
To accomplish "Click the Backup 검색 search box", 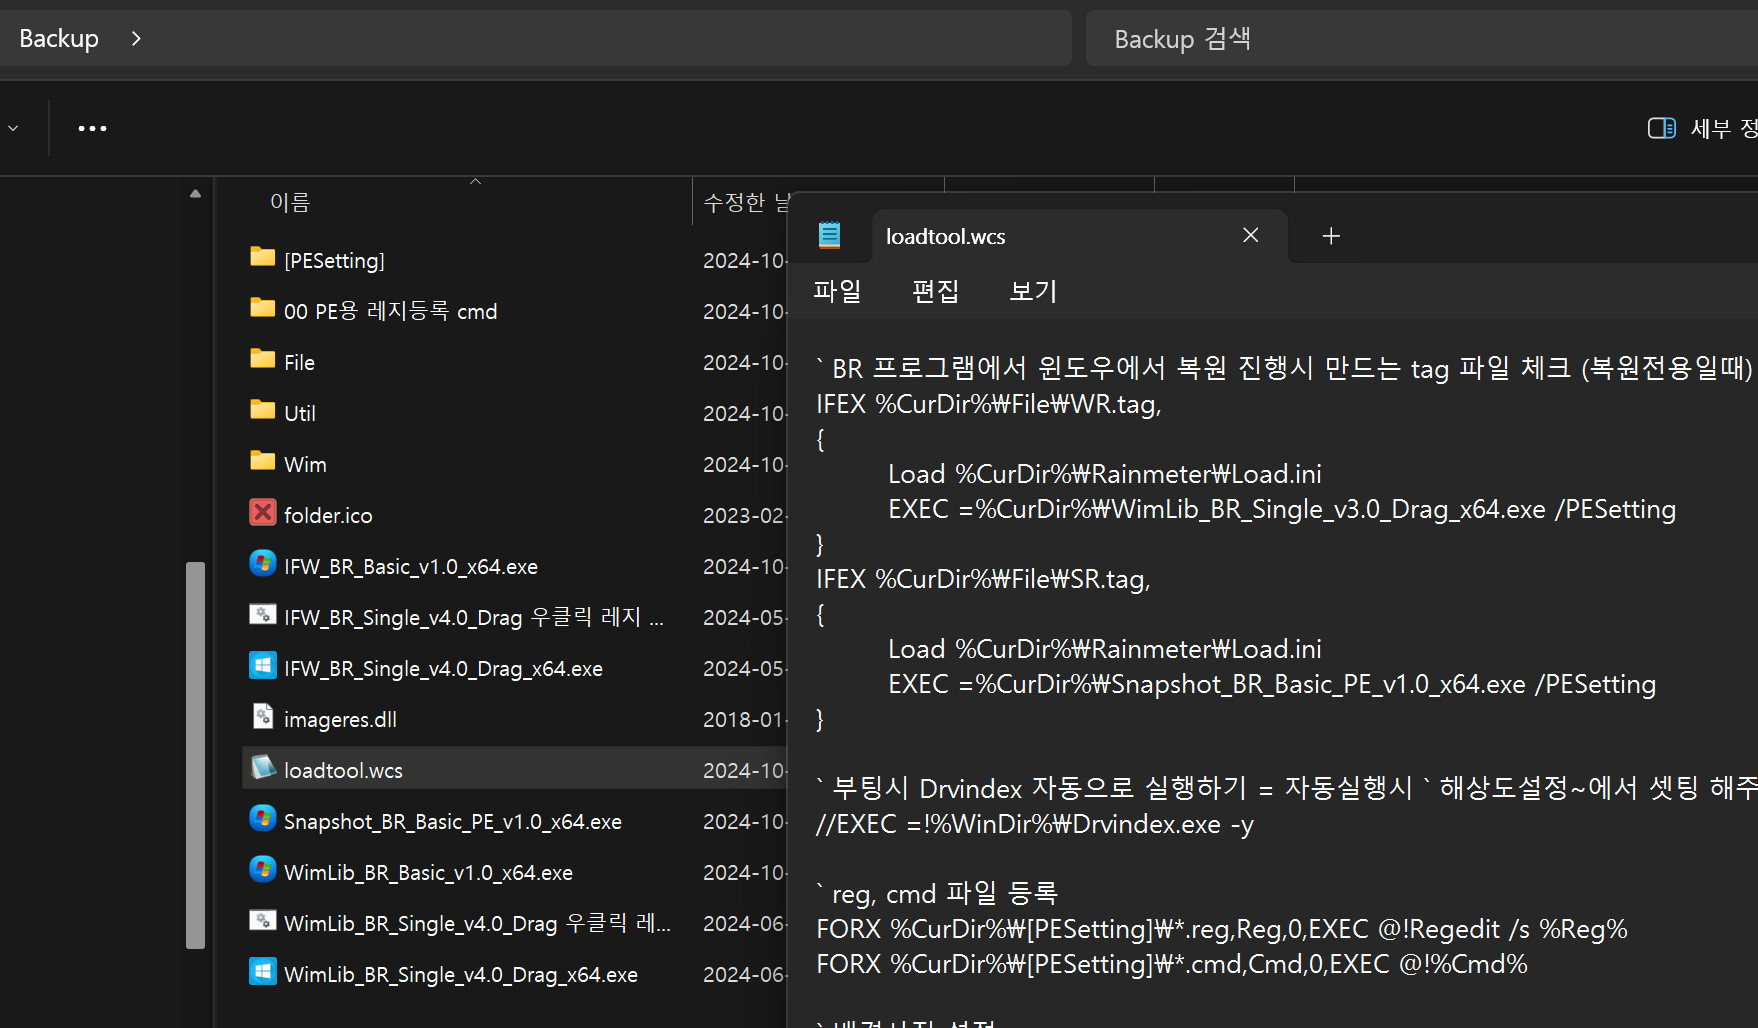I will click(1420, 38).
